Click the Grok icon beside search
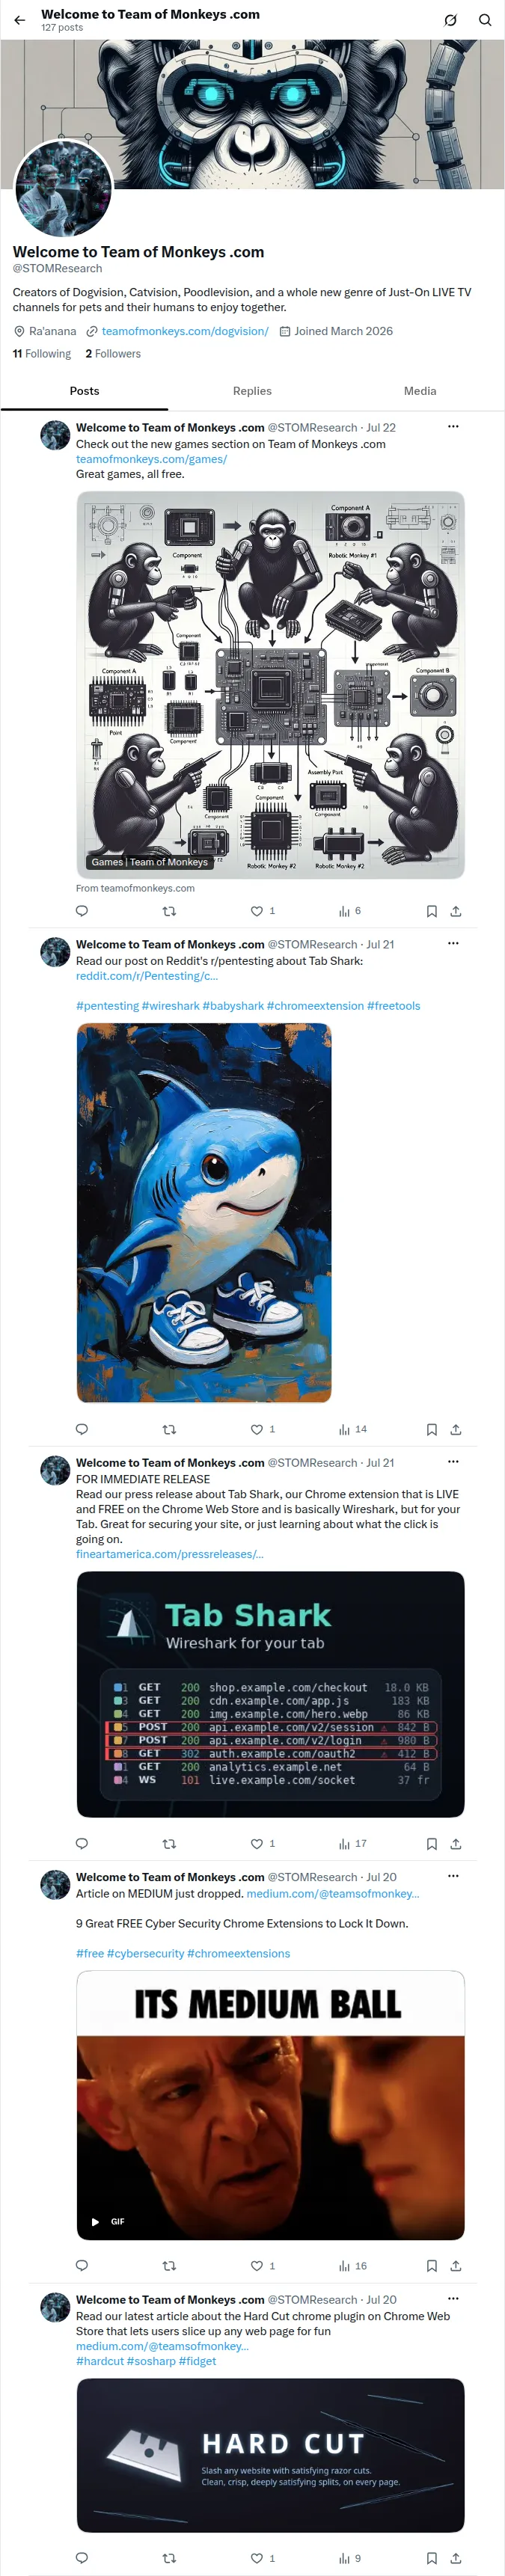The image size is (505, 2576). tap(451, 20)
